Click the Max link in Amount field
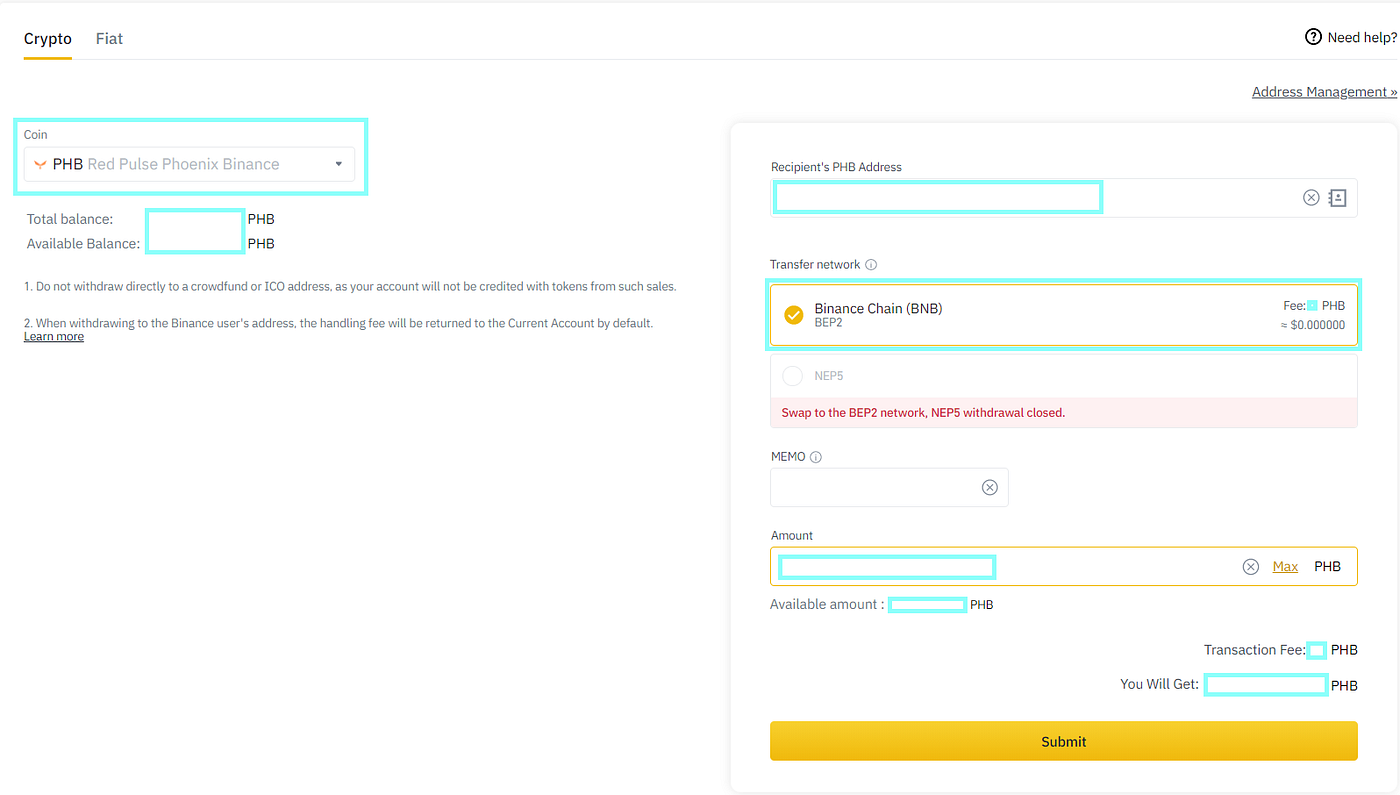 coord(1285,567)
